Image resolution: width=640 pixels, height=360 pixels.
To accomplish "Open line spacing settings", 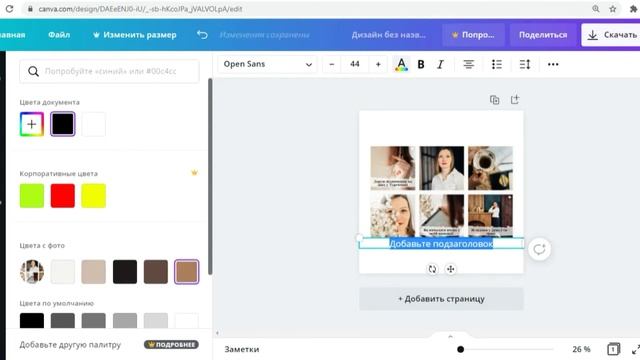I will click(524, 64).
